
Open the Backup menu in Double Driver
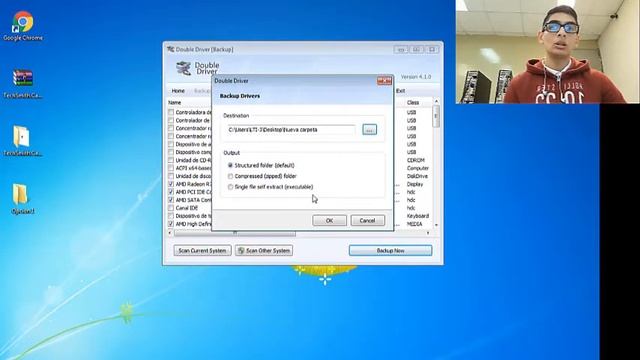(x=202, y=91)
